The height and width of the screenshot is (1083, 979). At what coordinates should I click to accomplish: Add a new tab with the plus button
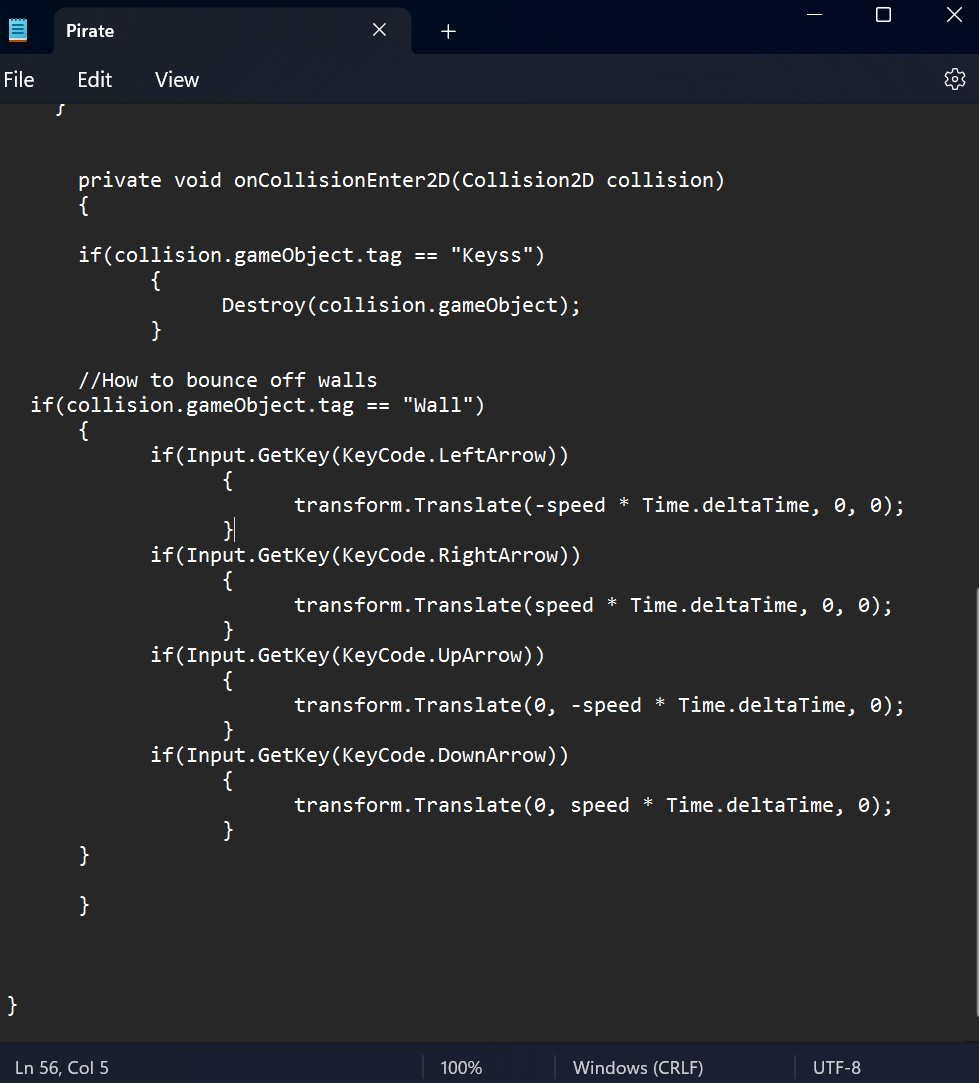tap(448, 31)
